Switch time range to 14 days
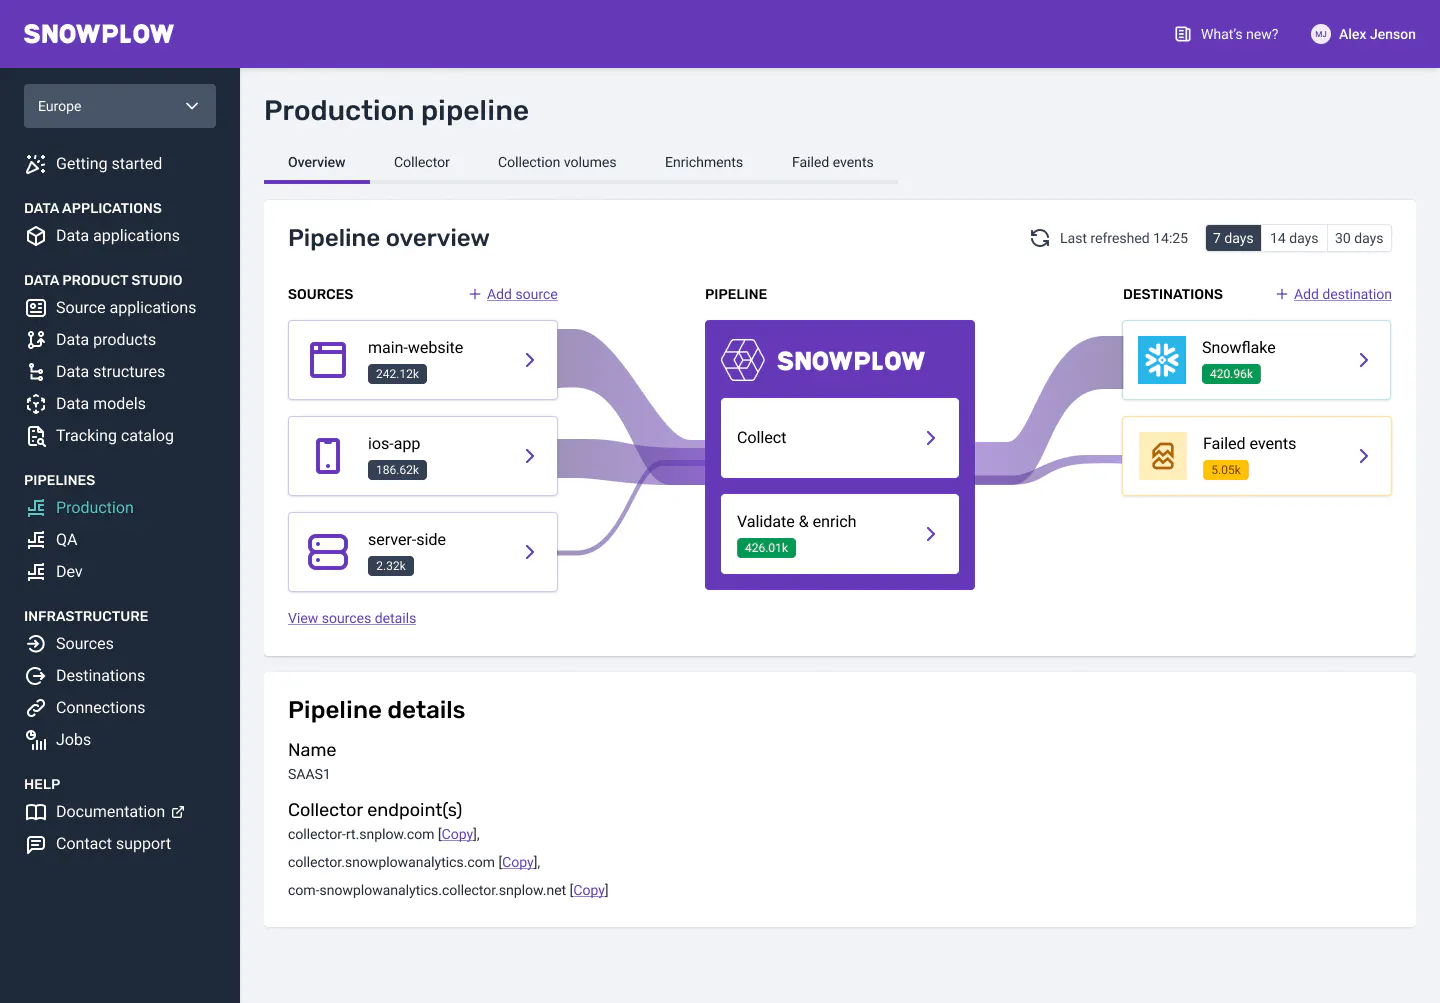Screen dimensions: 1440x1003 click(1294, 238)
